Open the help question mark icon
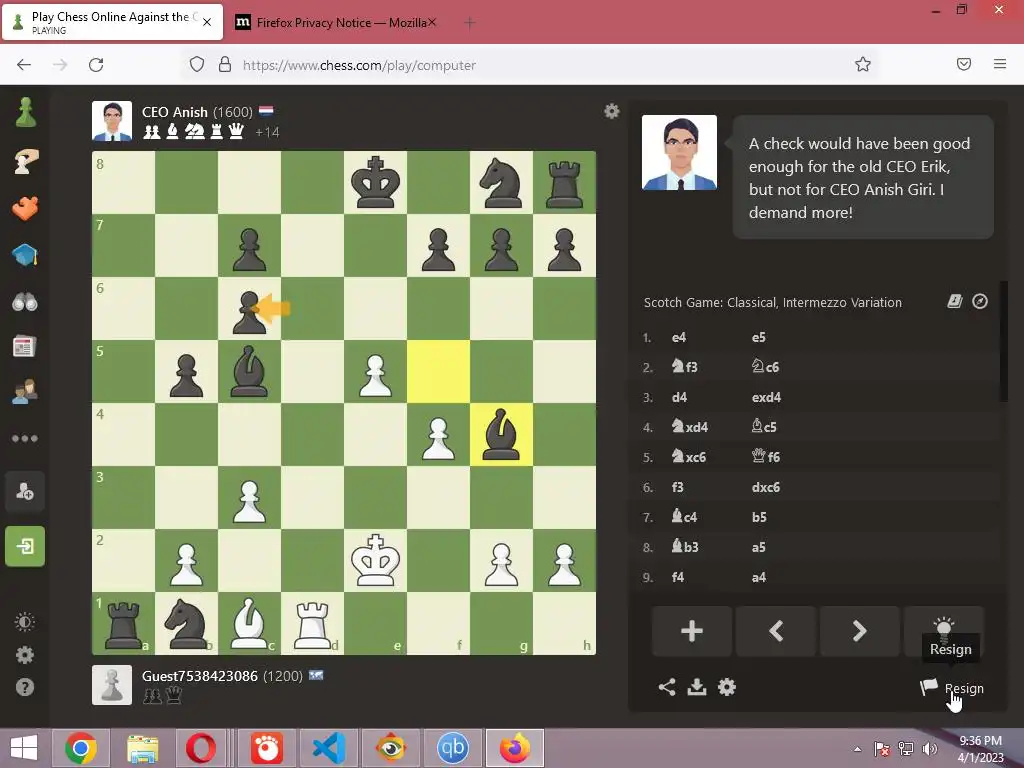 click(25, 687)
